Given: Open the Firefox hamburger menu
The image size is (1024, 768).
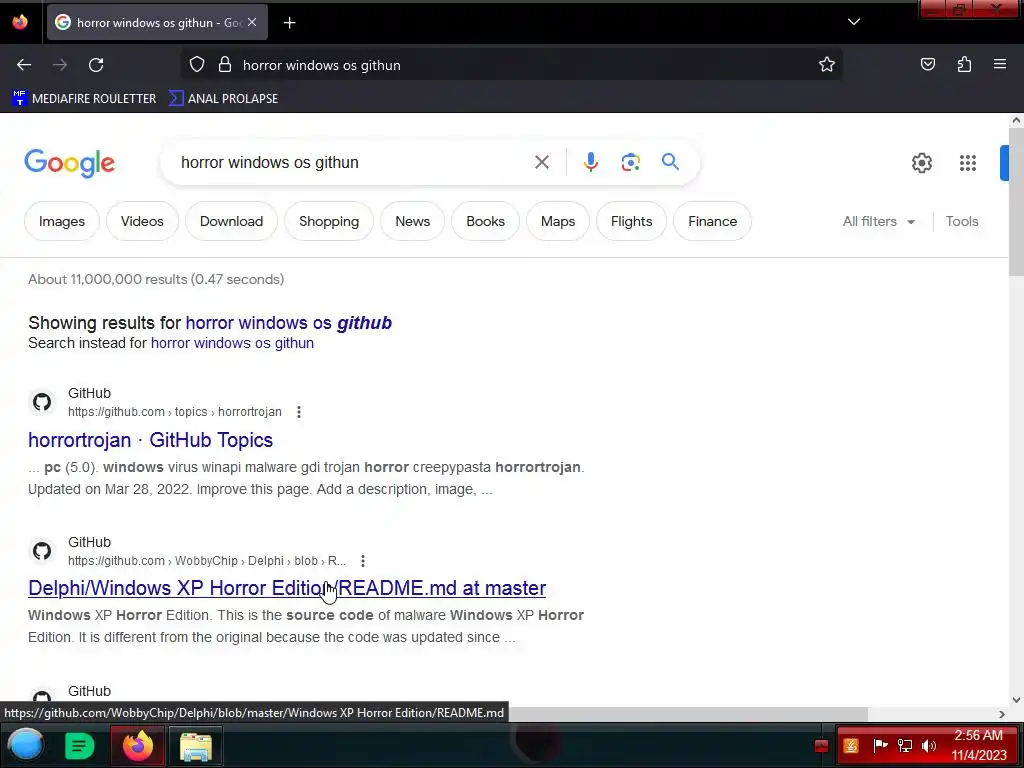Looking at the screenshot, I should pos(1000,64).
